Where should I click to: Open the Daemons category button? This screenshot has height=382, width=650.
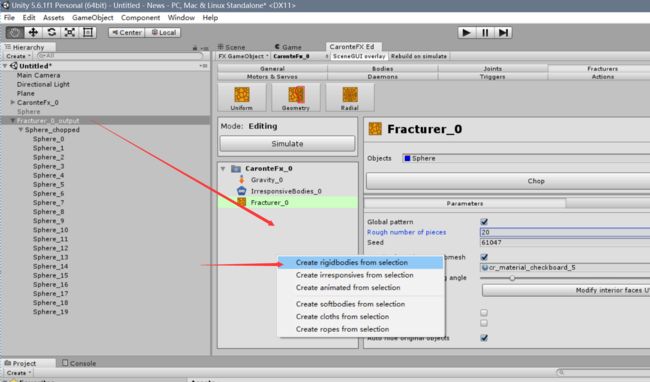tap(382, 77)
